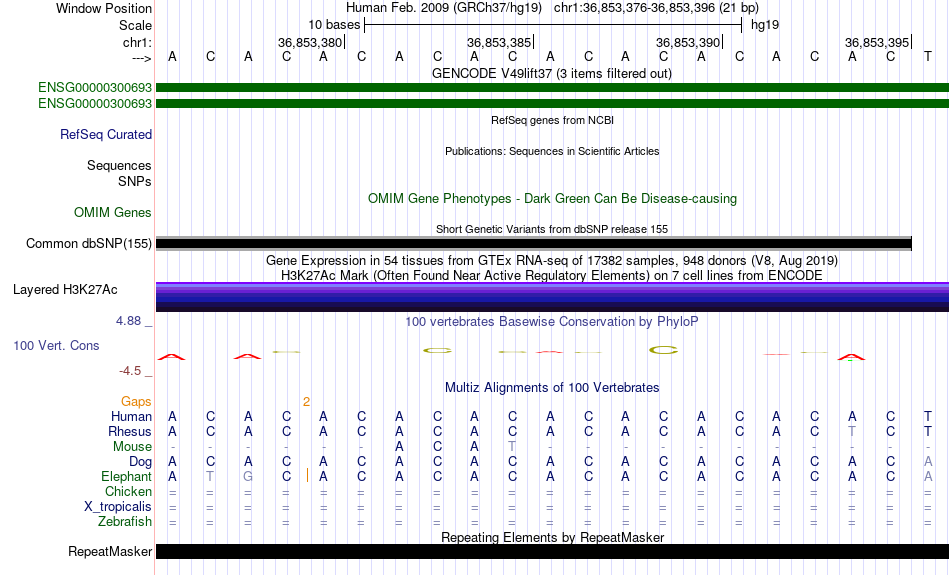This screenshot has width=950, height=575.
Task: Click position label 36,853,385 on ruler
Action: point(499,42)
